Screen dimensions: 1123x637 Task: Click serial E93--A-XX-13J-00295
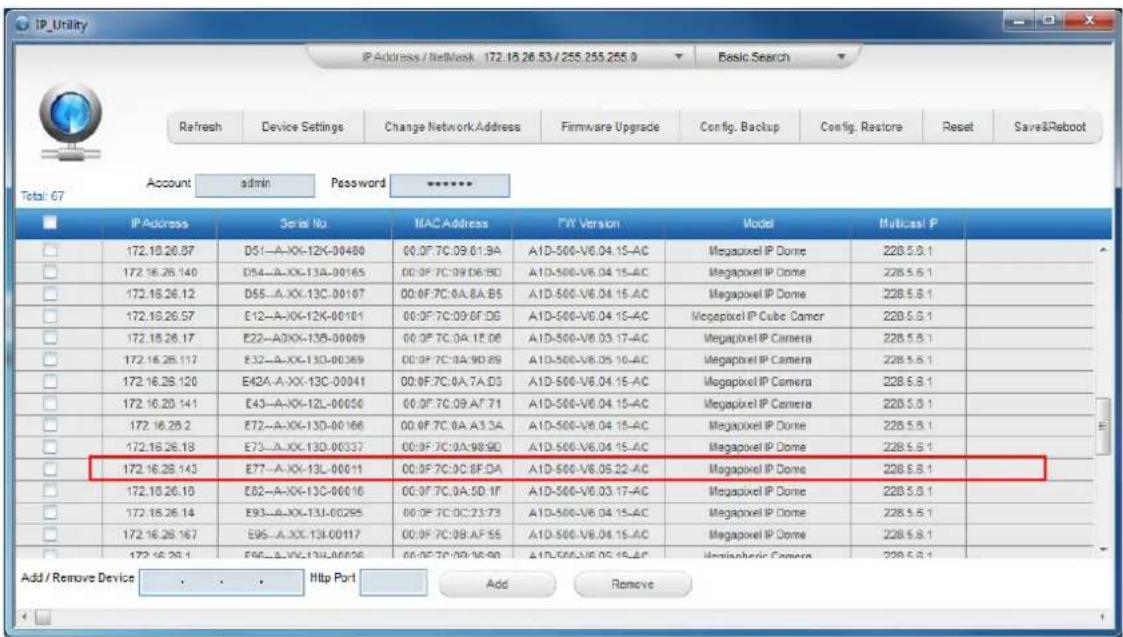click(304, 514)
